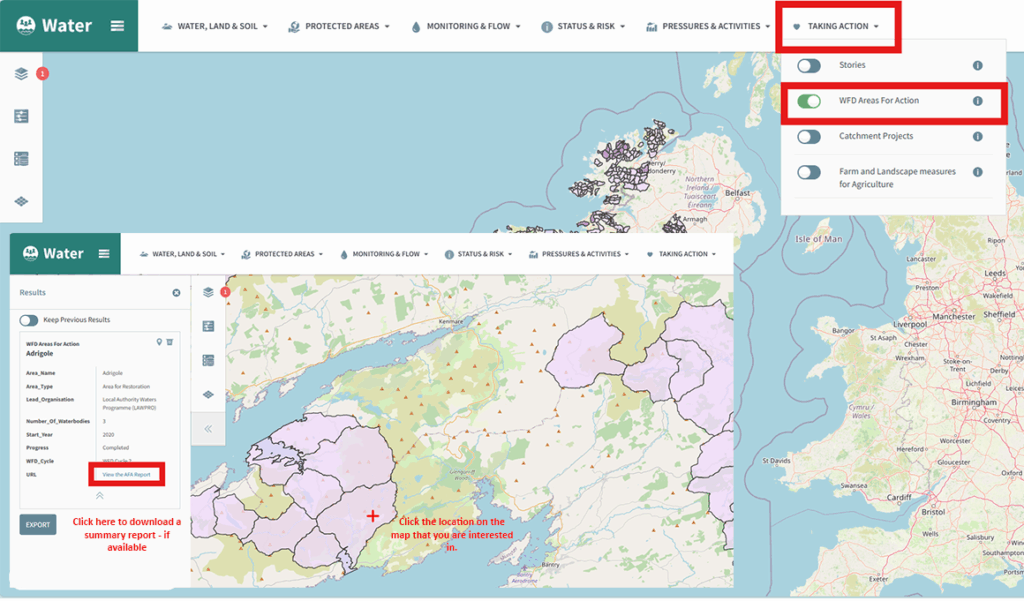Open the hamburger menu beside the Water logo
The height and width of the screenshot is (601, 1024).
pos(116,25)
